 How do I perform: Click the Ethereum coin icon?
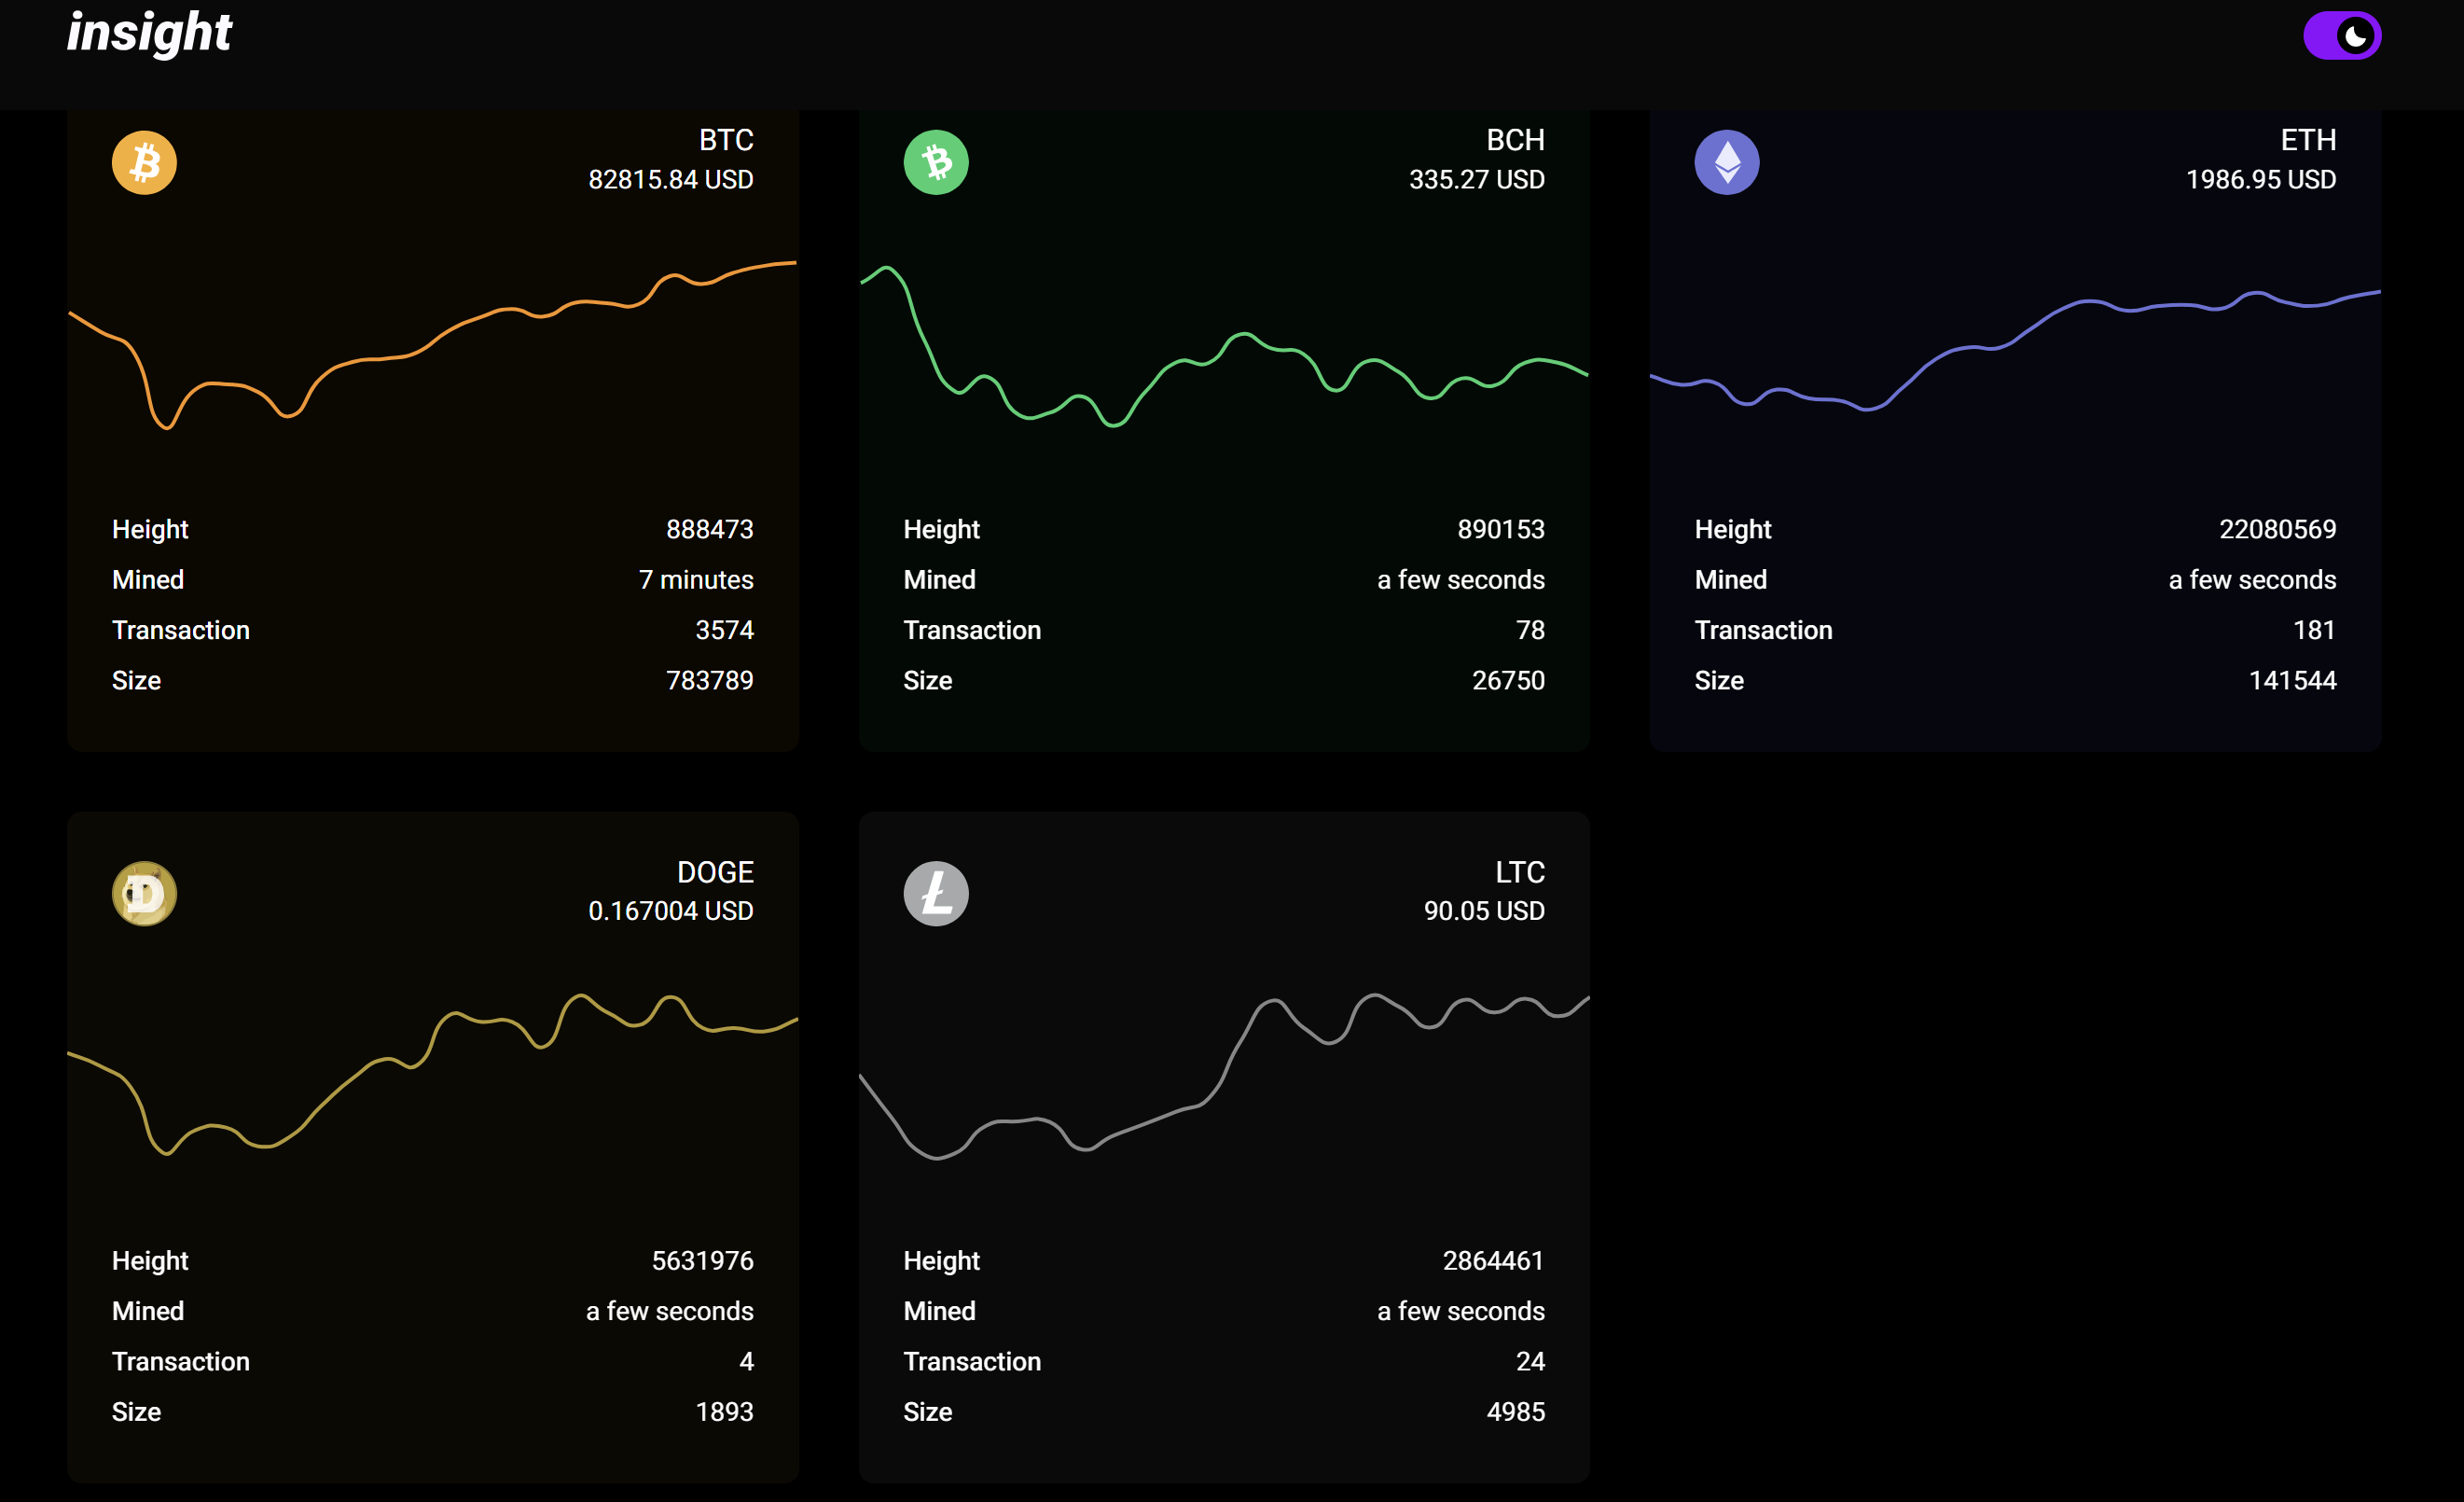1726,162
